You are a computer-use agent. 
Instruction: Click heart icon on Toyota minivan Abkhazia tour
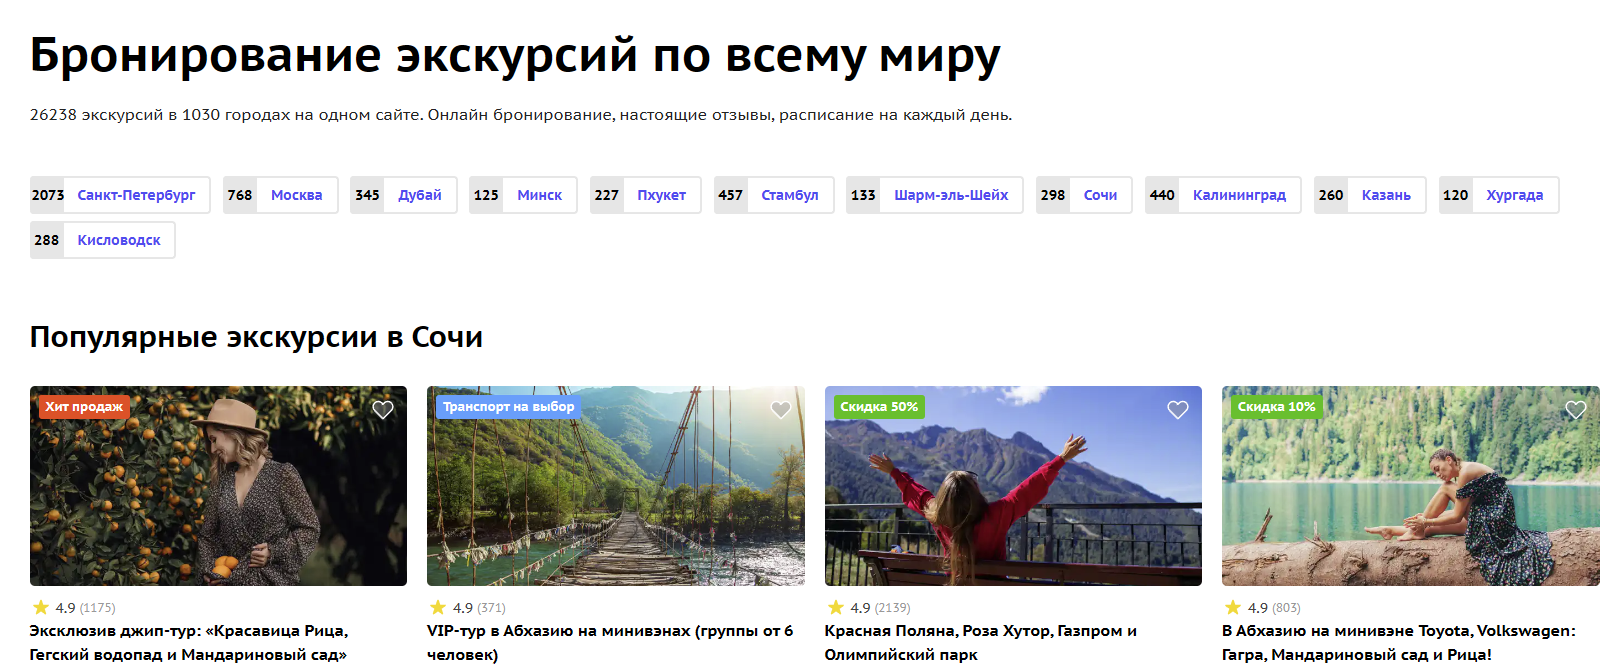click(x=1575, y=410)
